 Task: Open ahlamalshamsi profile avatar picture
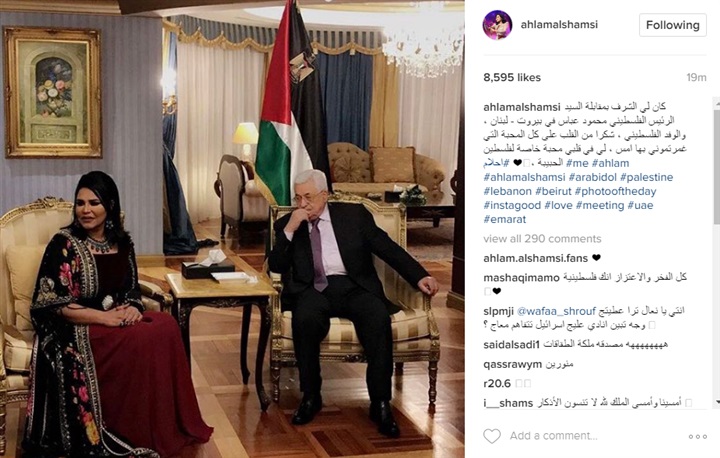click(x=497, y=25)
